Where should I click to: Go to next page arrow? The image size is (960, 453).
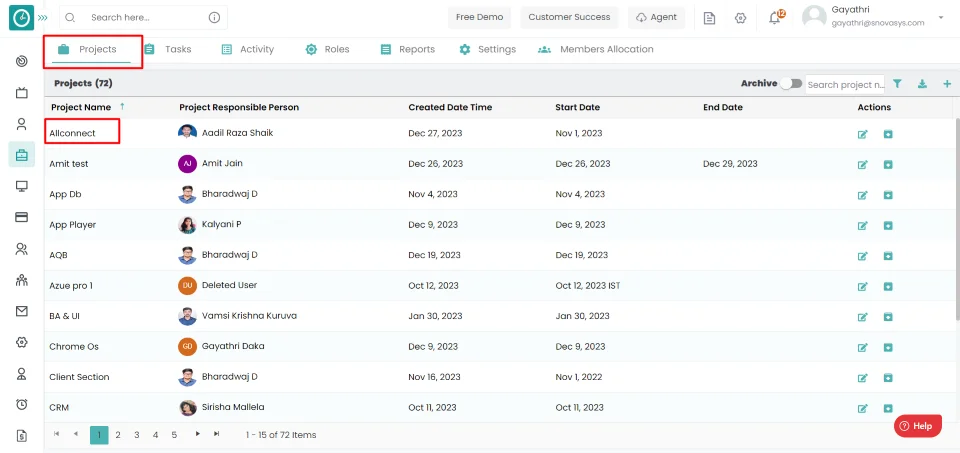point(197,434)
